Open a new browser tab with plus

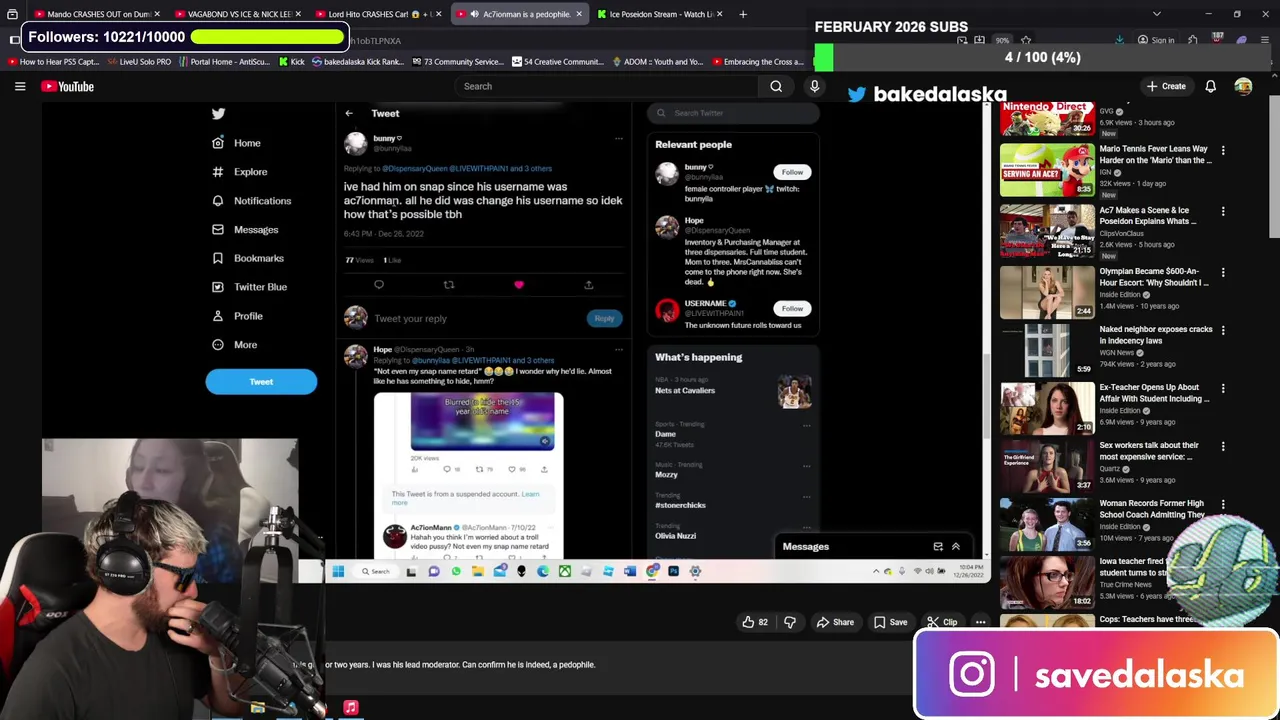743,14
